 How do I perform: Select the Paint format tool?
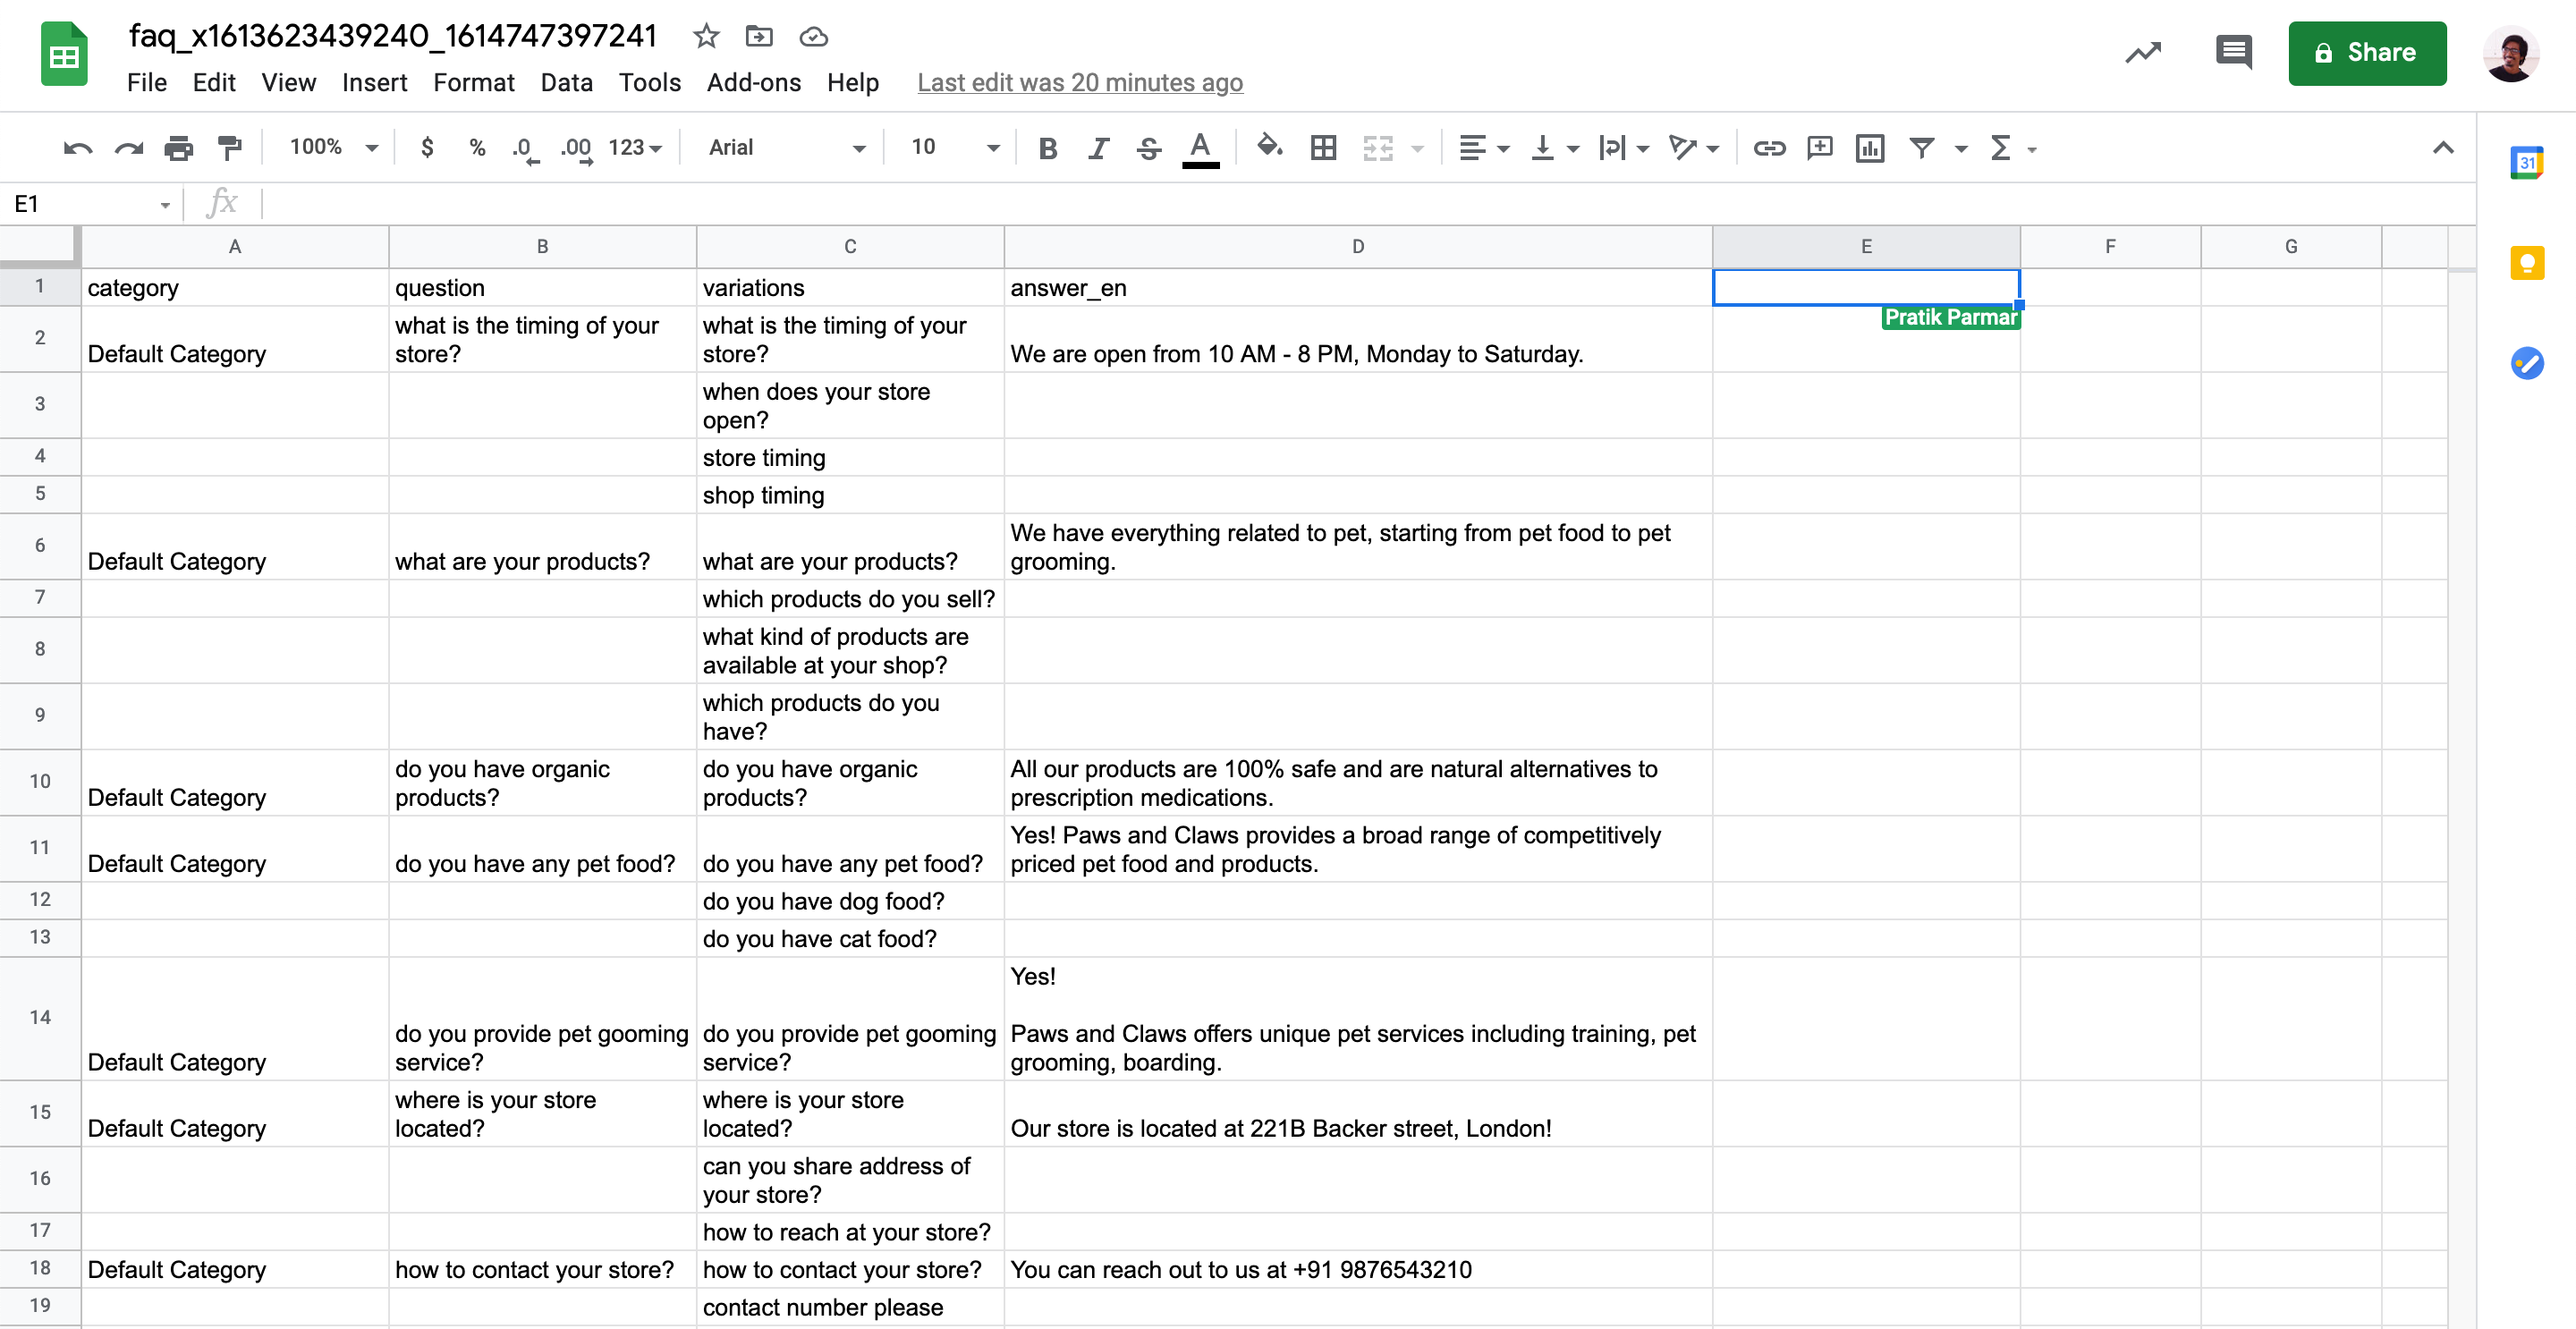coord(230,148)
